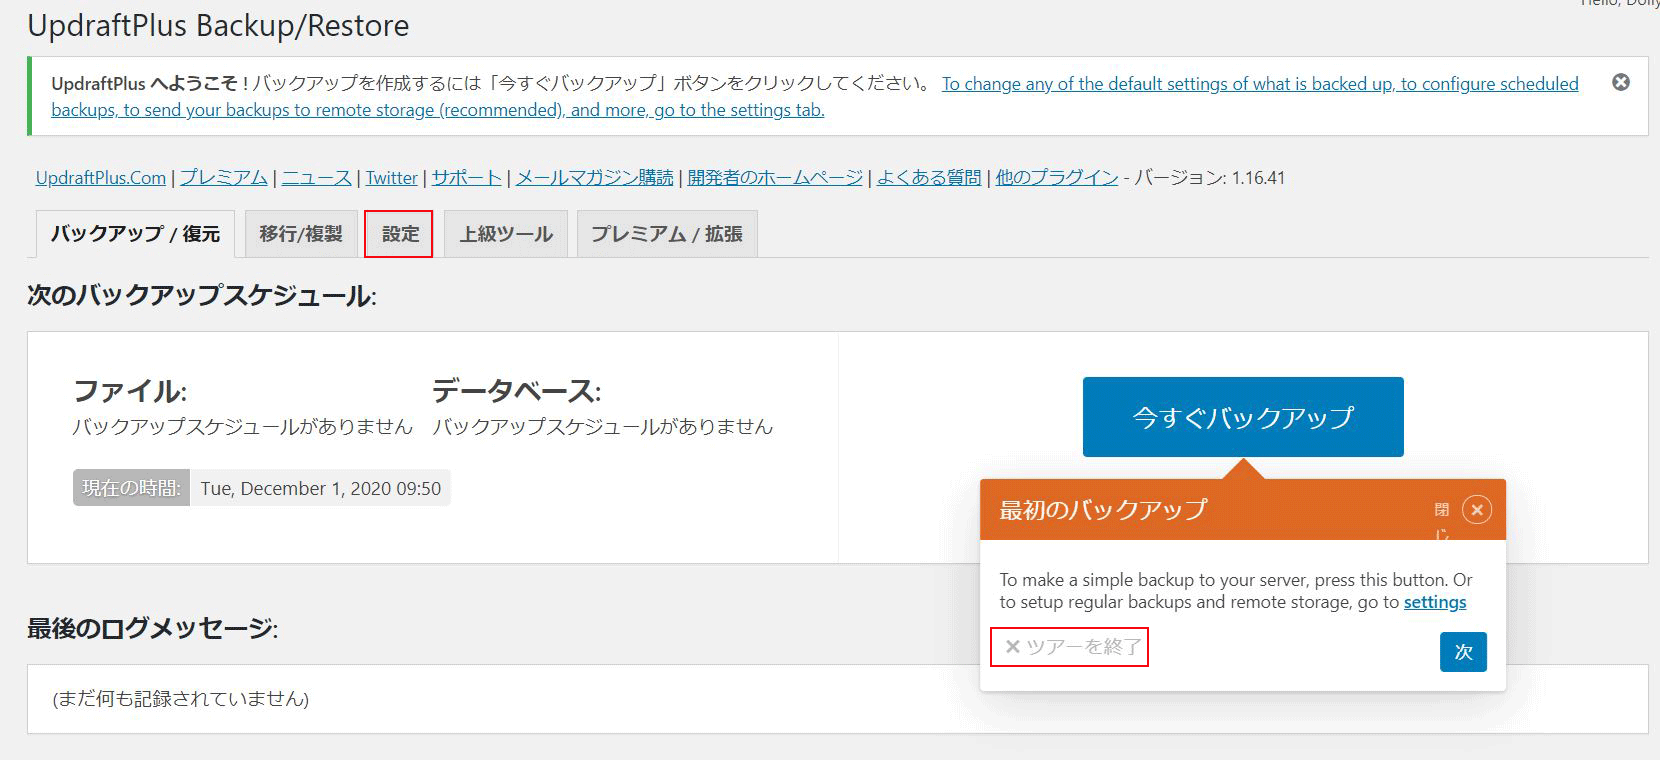Open the サポート support link
Image resolution: width=1660 pixels, height=760 pixels.
coord(466,178)
